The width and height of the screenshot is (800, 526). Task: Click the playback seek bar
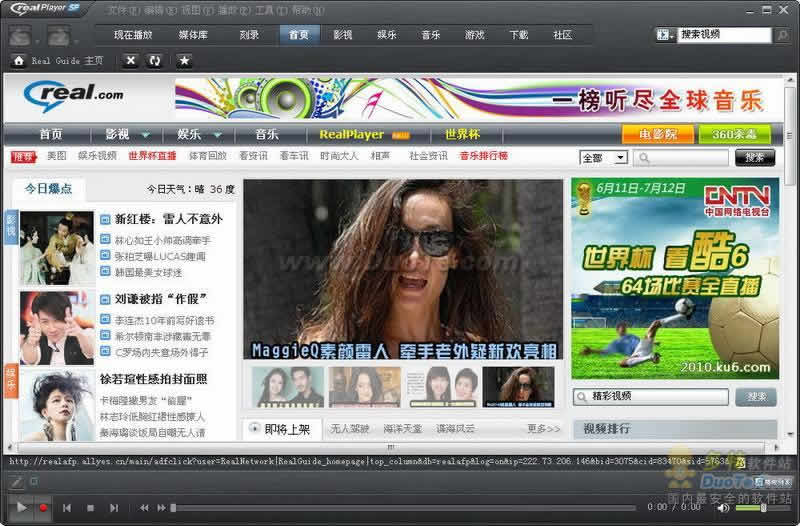[403, 508]
